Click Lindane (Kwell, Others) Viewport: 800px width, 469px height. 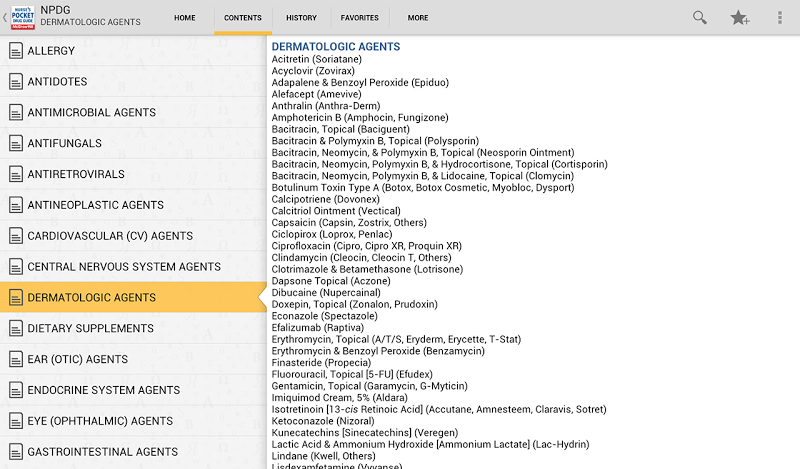[x=323, y=456]
